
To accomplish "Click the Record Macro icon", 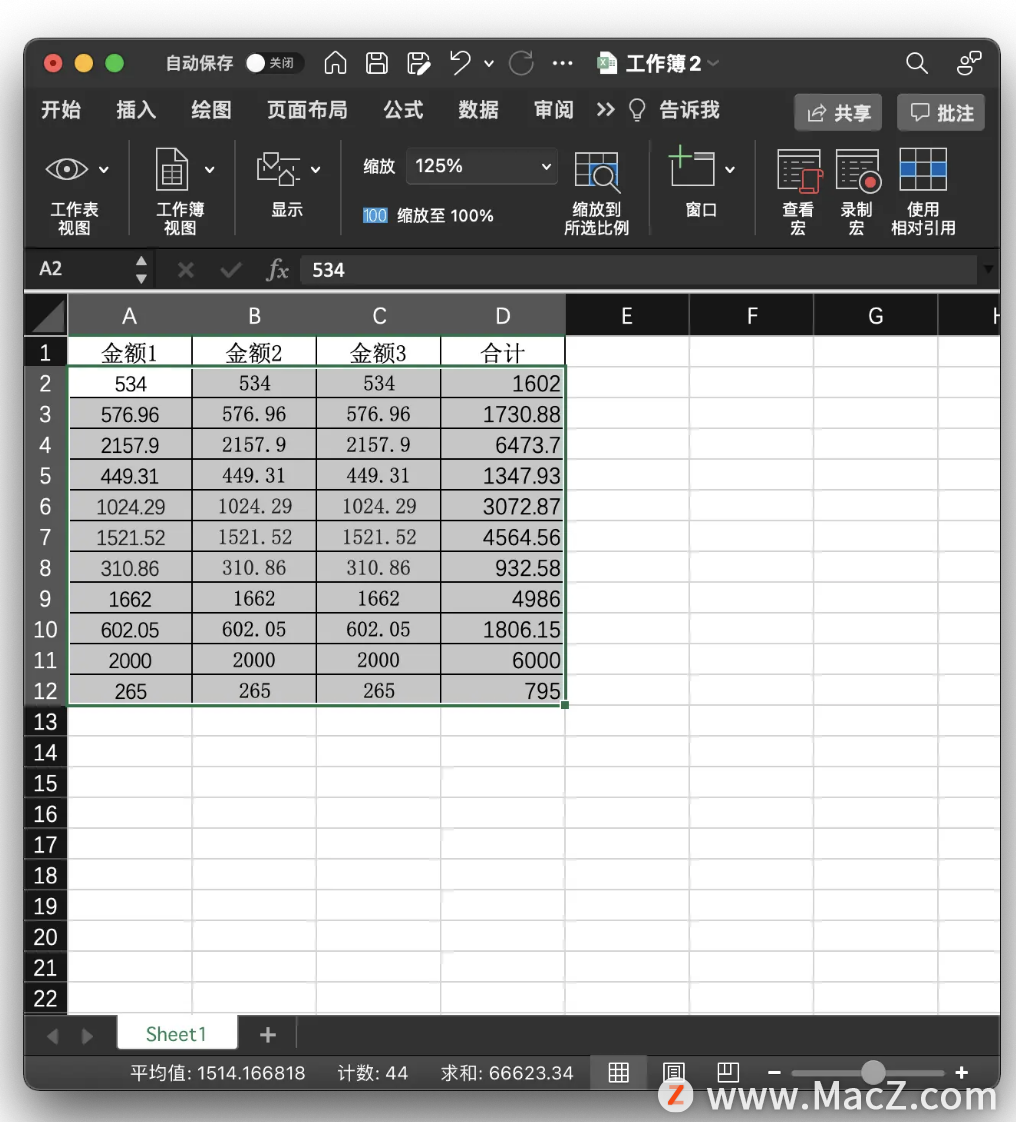I will click(x=857, y=170).
